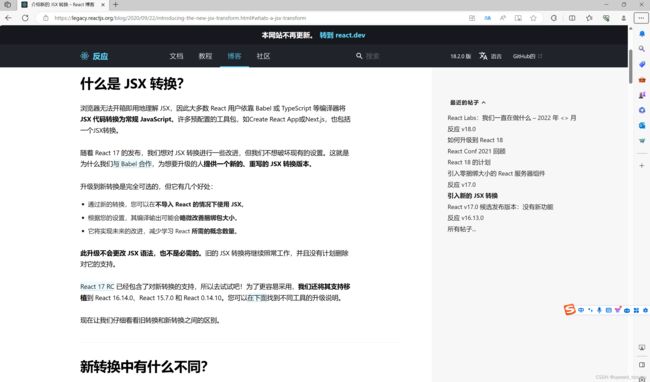Open the 18.2.0 version link
This screenshot has width=650, height=382.
[461, 56]
